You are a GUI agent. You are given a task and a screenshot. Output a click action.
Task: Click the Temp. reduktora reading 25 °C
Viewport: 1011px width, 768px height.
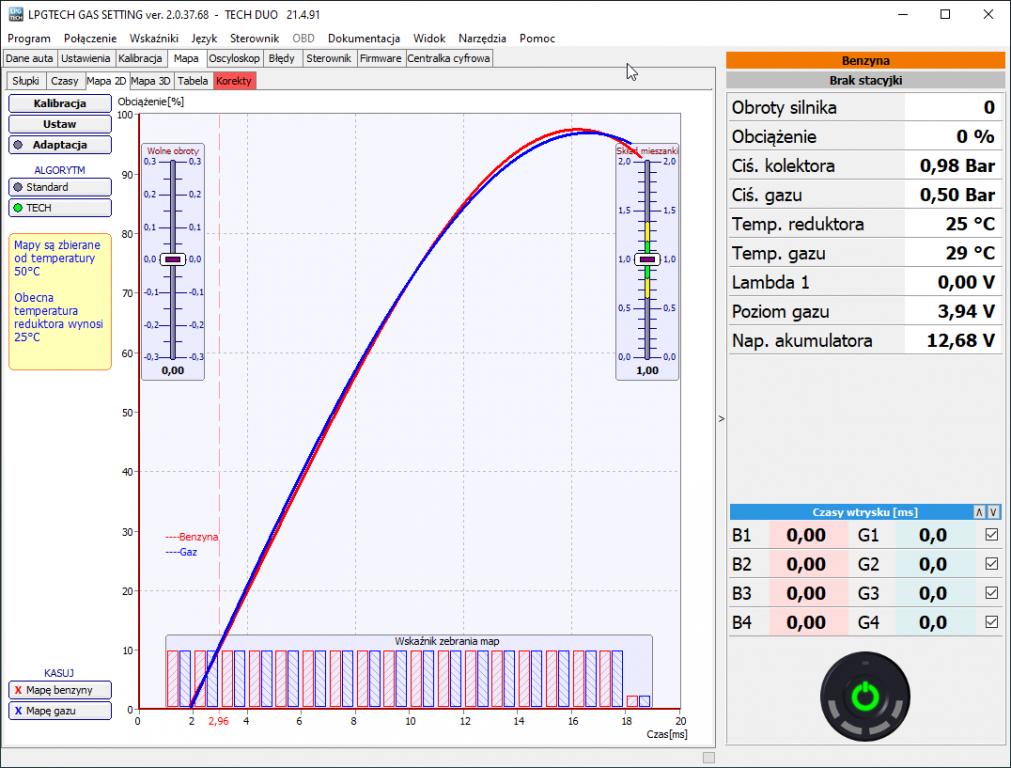(x=953, y=224)
